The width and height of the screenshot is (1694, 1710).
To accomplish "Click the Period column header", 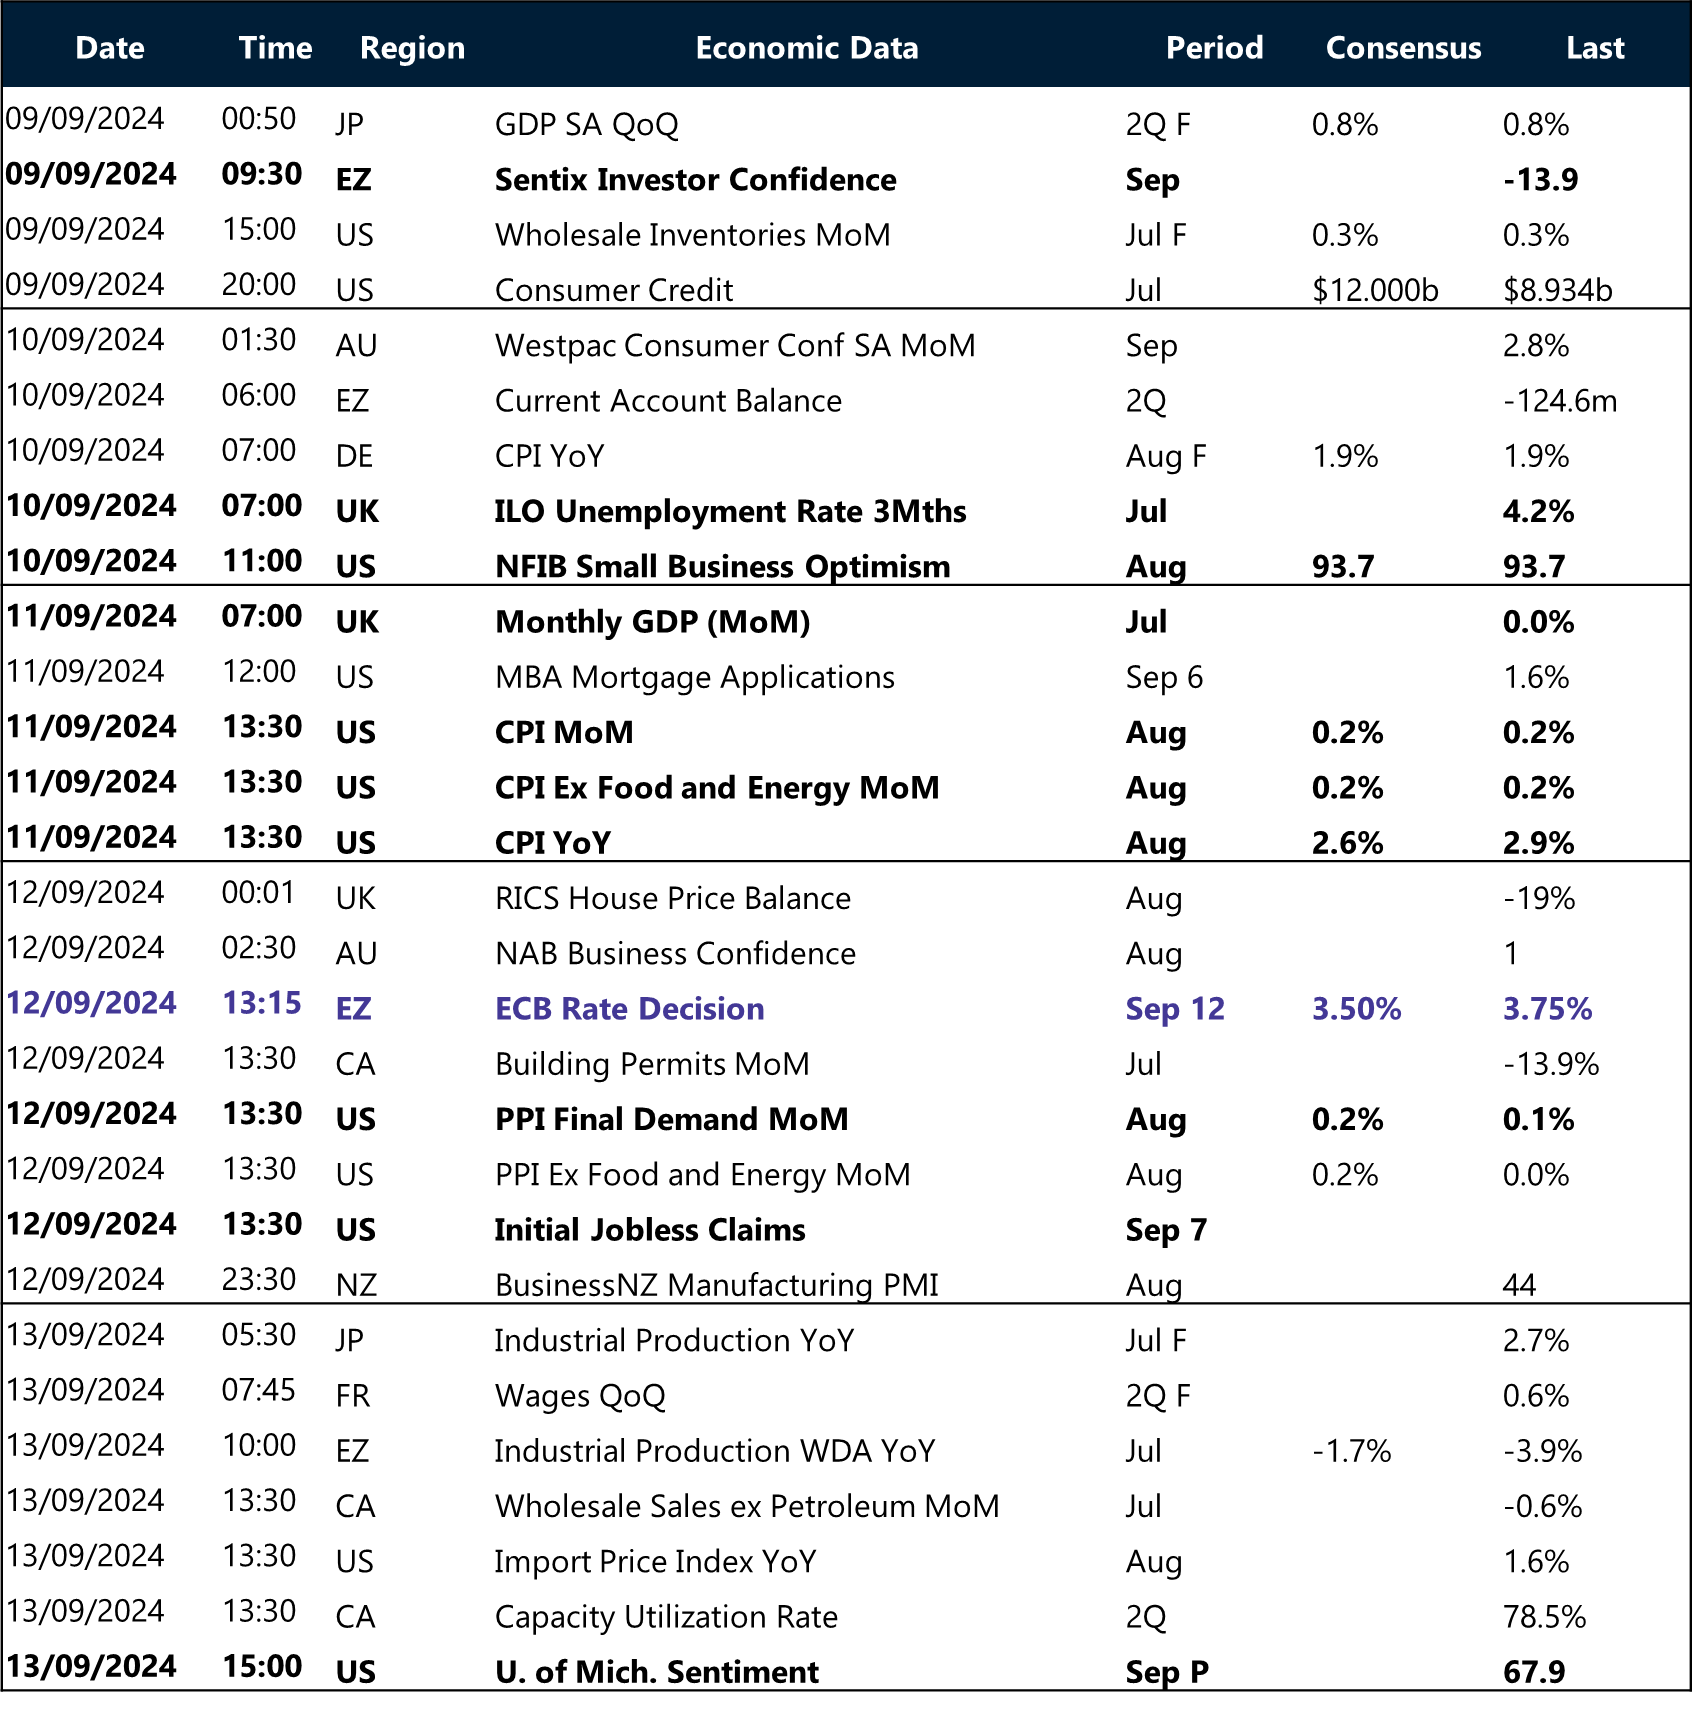I will point(1214,48).
